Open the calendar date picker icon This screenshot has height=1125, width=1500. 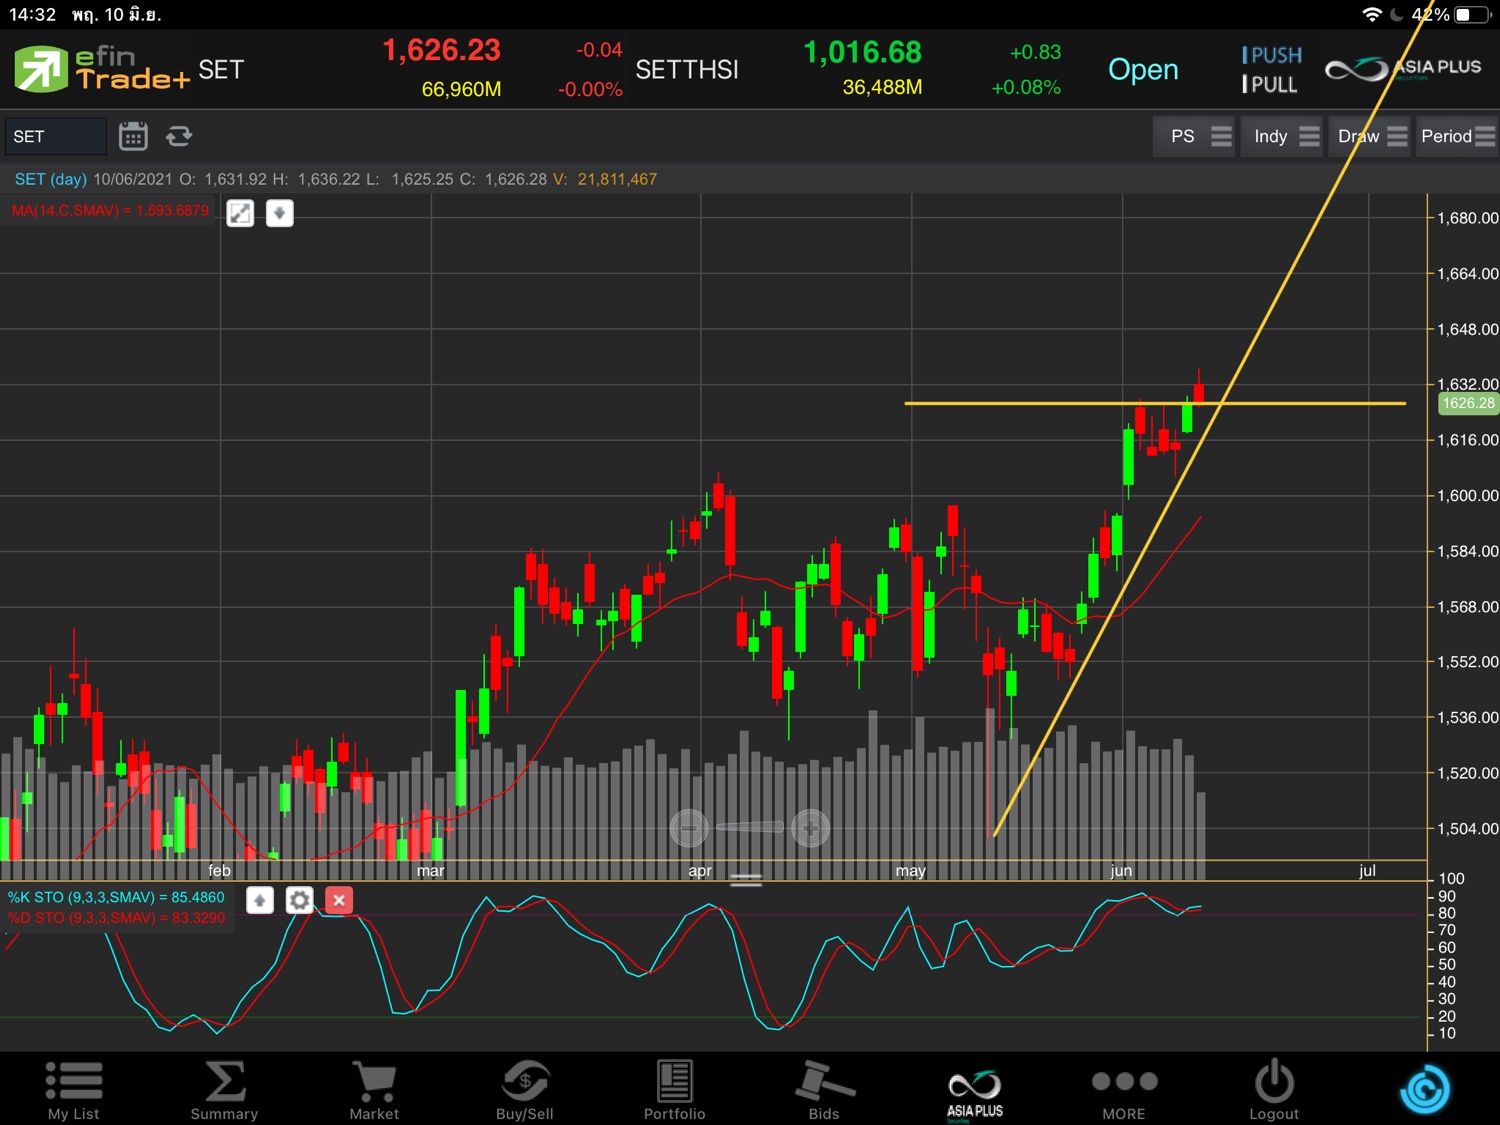[x=133, y=136]
